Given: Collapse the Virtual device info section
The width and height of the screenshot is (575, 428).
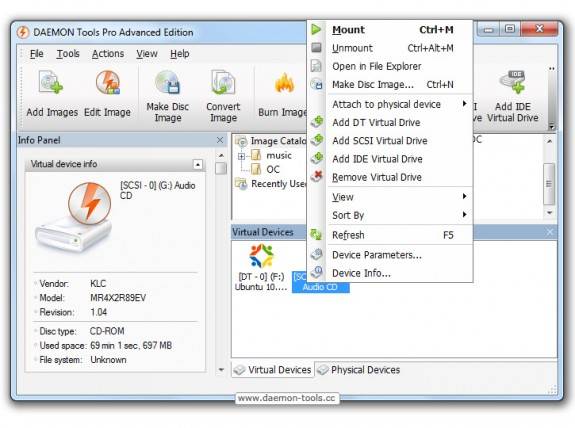Looking at the screenshot, I should point(198,164).
